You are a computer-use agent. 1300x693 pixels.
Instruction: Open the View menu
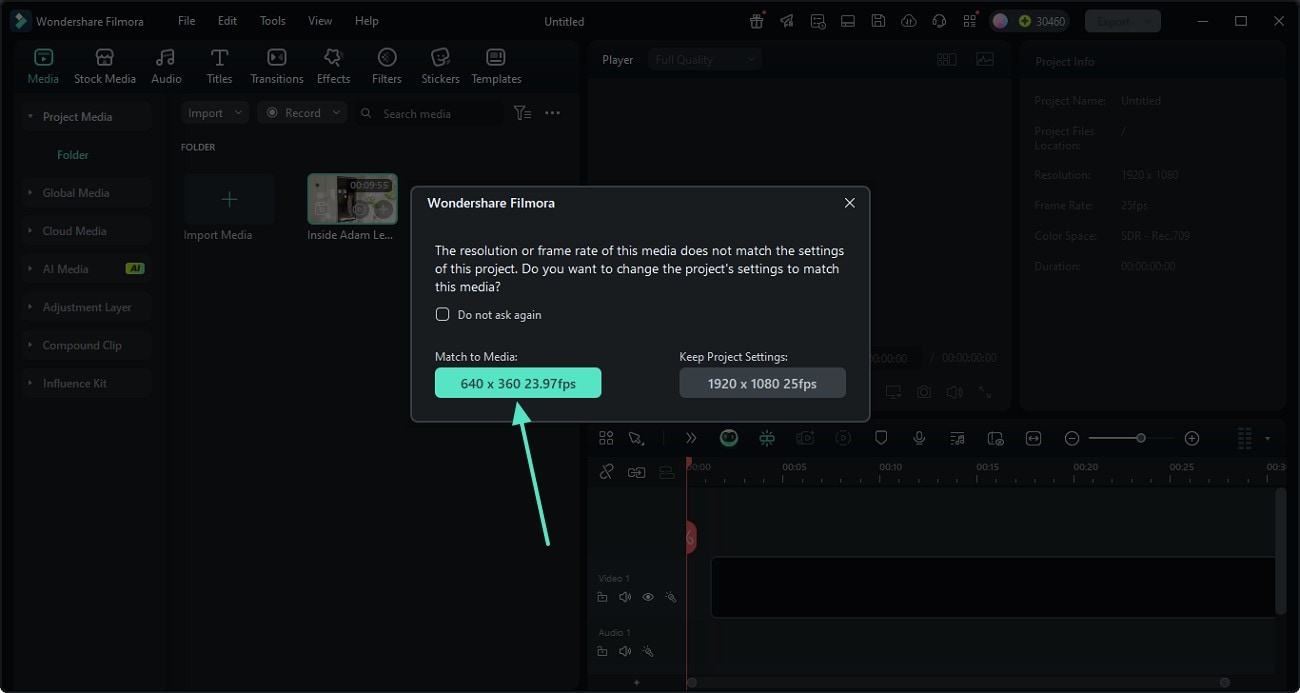[x=320, y=21]
